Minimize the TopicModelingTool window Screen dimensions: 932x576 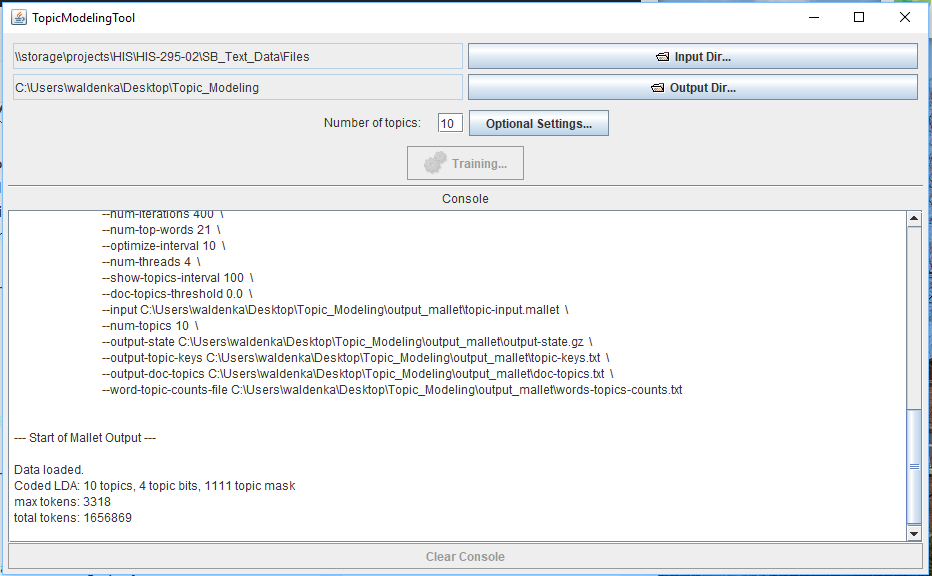813,18
